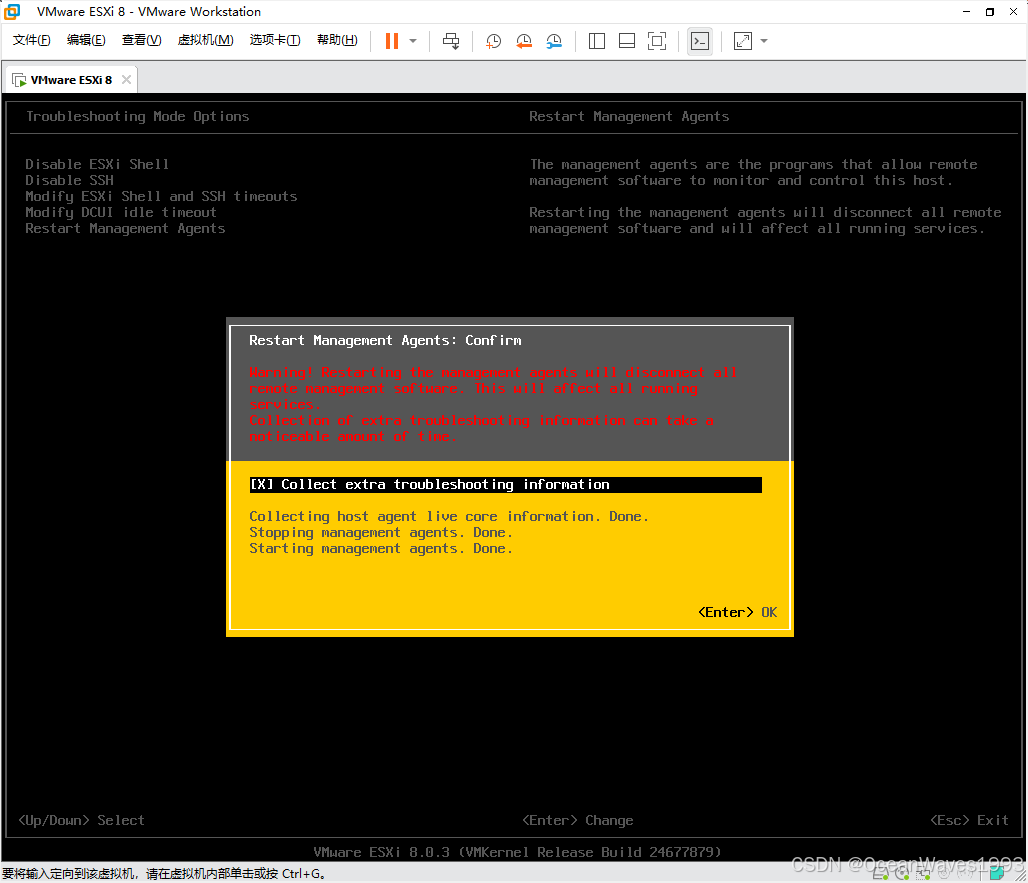The image size is (1028, 883).
Task: Open the 选项卡(T) menu
Action: (x=275, y=40)
